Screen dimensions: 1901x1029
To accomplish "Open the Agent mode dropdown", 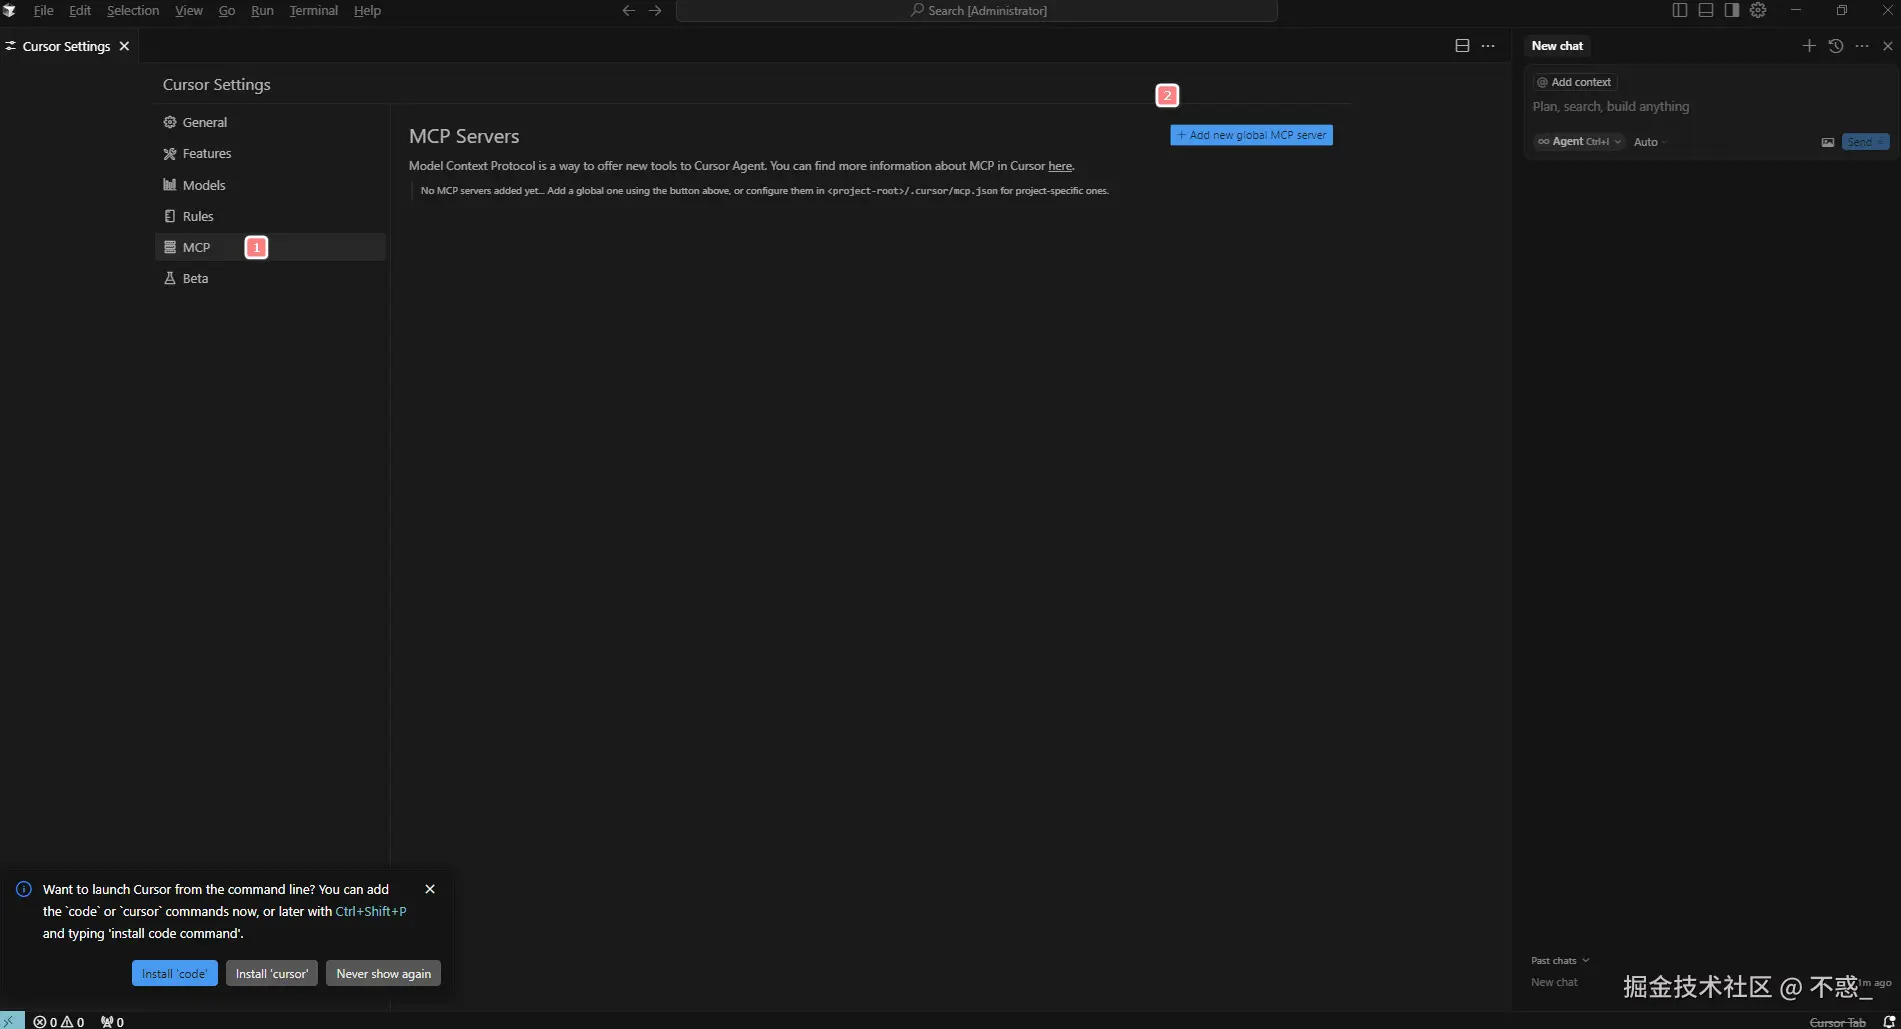I will tap(1579, 142).
